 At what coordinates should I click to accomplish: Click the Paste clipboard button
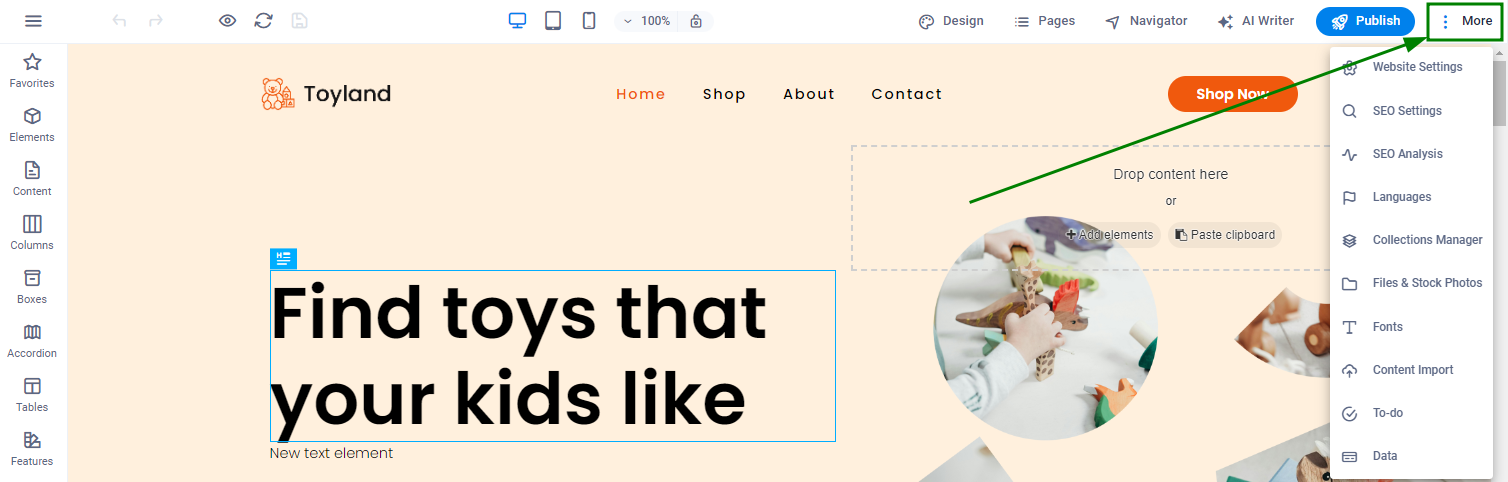(1225, 235)
